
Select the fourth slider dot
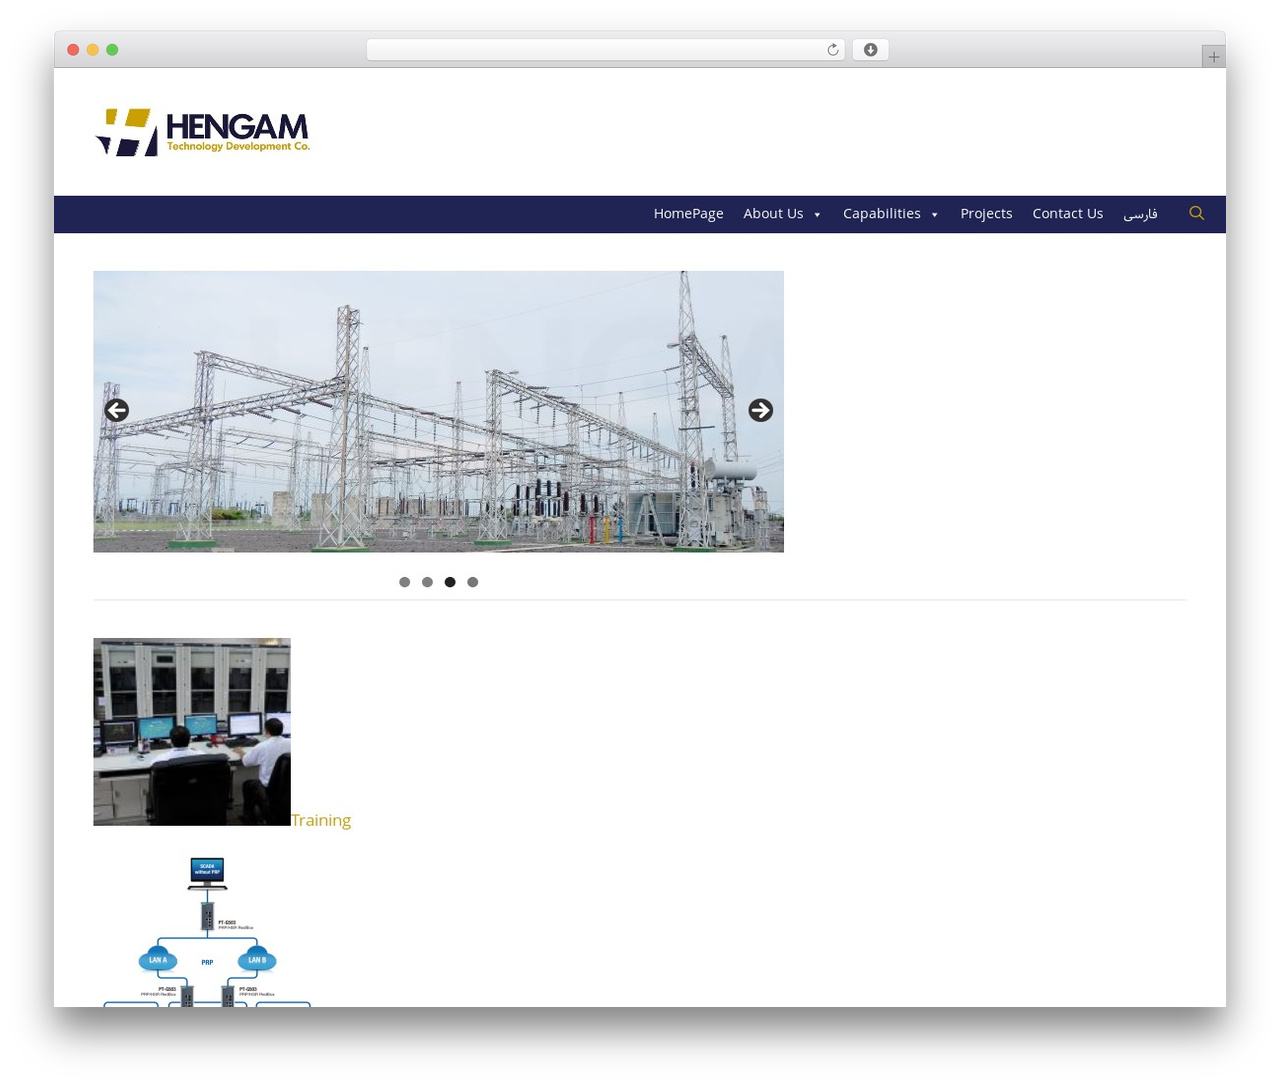click(x=473, y=582)
